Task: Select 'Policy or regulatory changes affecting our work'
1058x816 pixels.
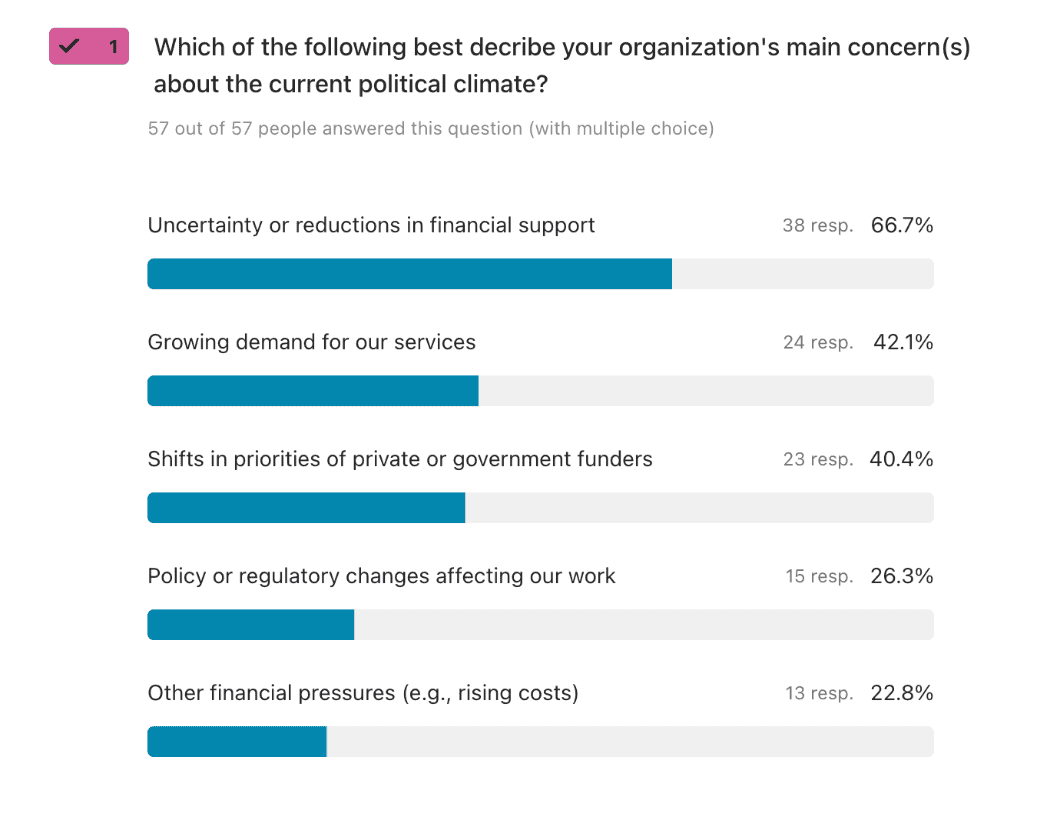Action: pos(381,576)
